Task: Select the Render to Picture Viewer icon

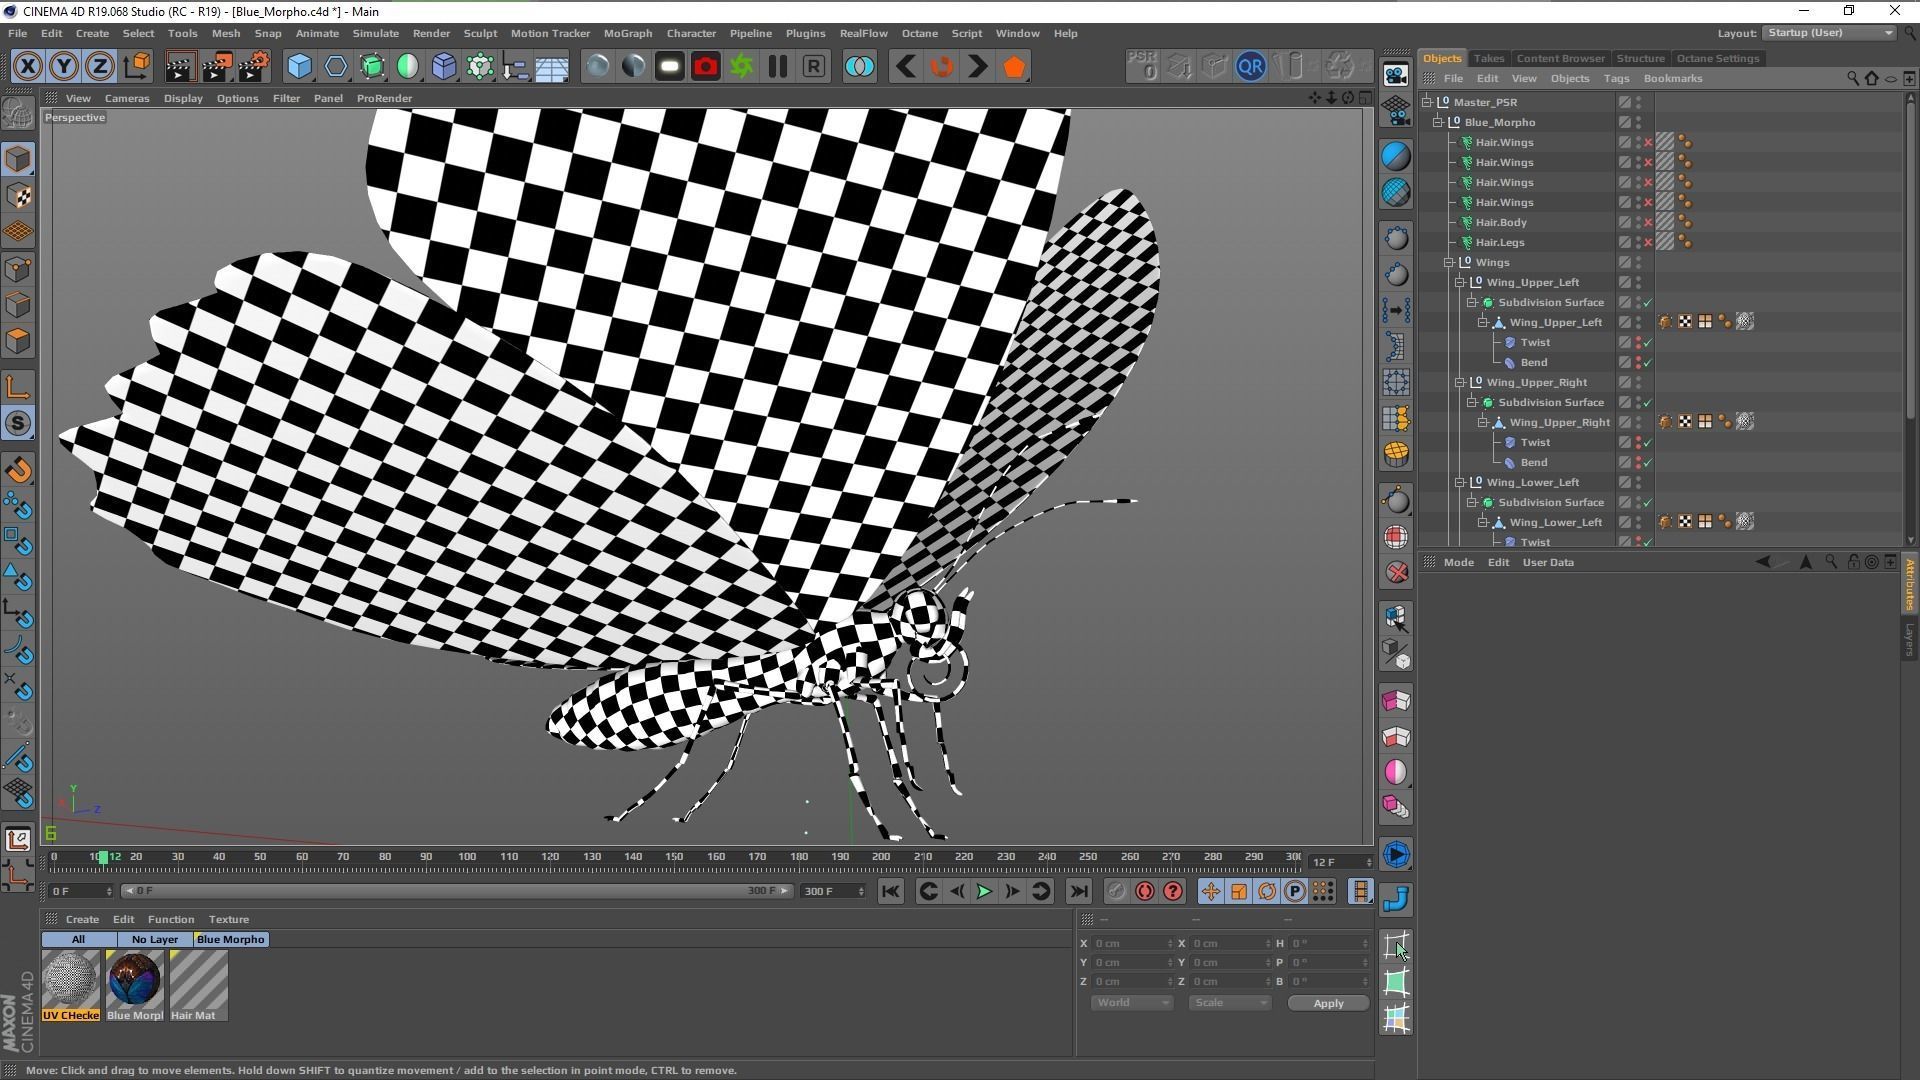Action: tap(216, 67)
